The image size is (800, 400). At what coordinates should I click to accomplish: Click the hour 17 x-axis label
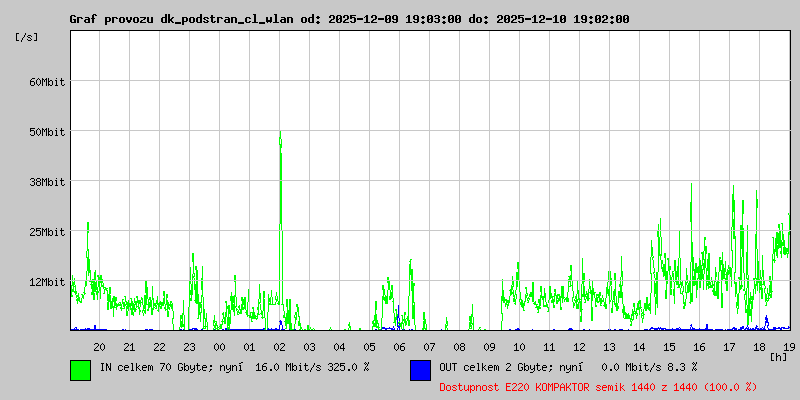pyautogui.click(x=730, y=347)
